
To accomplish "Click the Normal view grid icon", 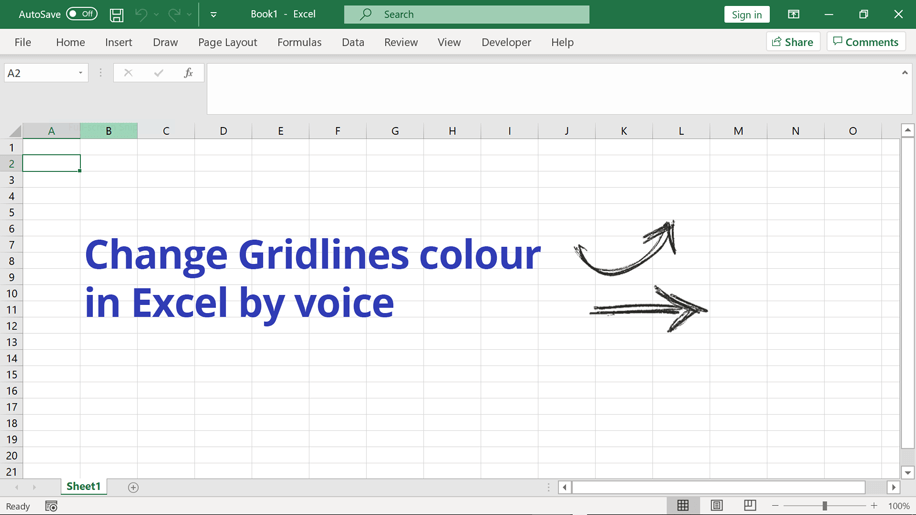I will pos(683,506).
